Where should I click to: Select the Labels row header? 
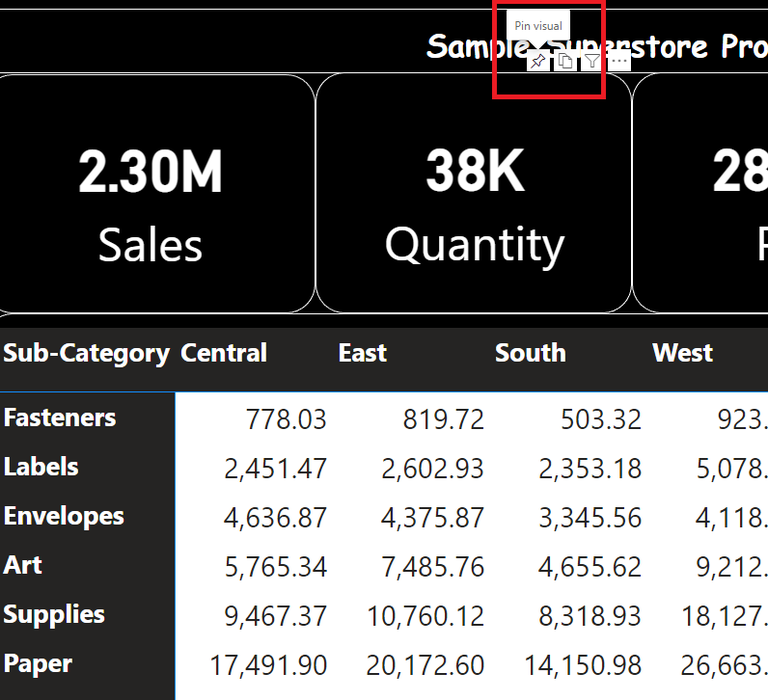click(41, 467)
